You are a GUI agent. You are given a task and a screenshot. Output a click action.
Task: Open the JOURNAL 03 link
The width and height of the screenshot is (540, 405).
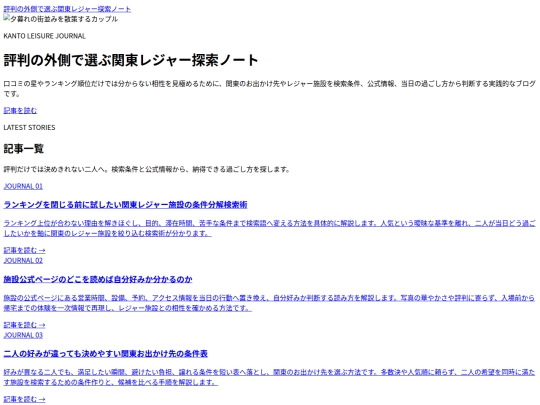[23, 335]
